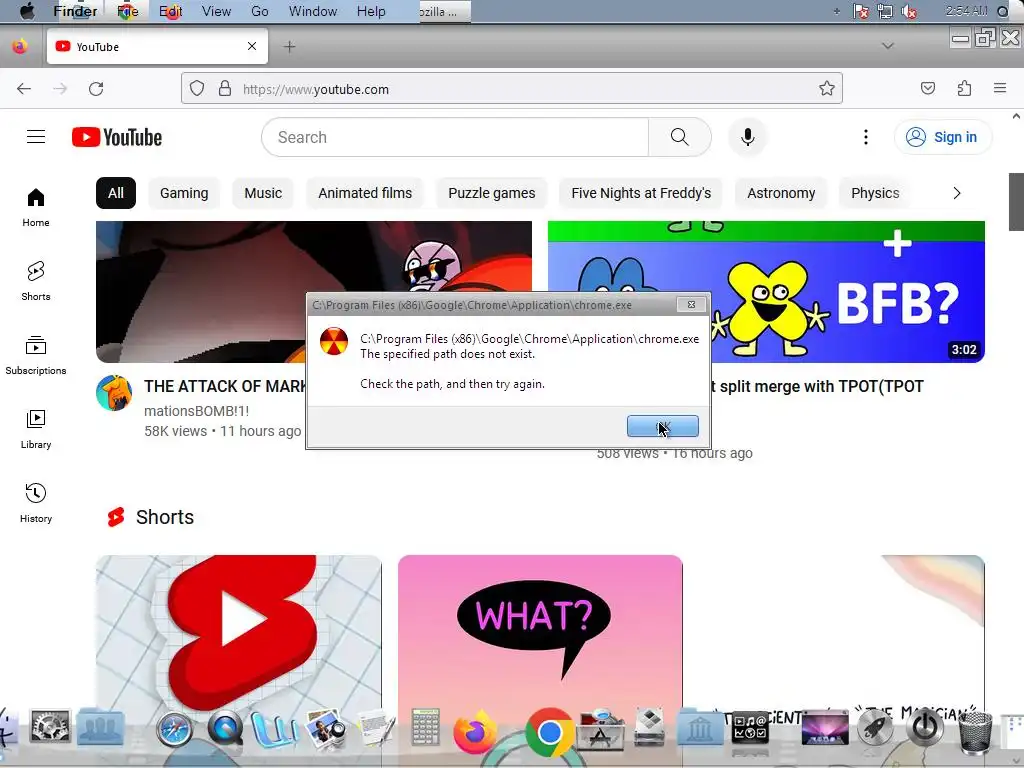
Task: Open History in the YouTube sidebar
Action: point(36,503)
